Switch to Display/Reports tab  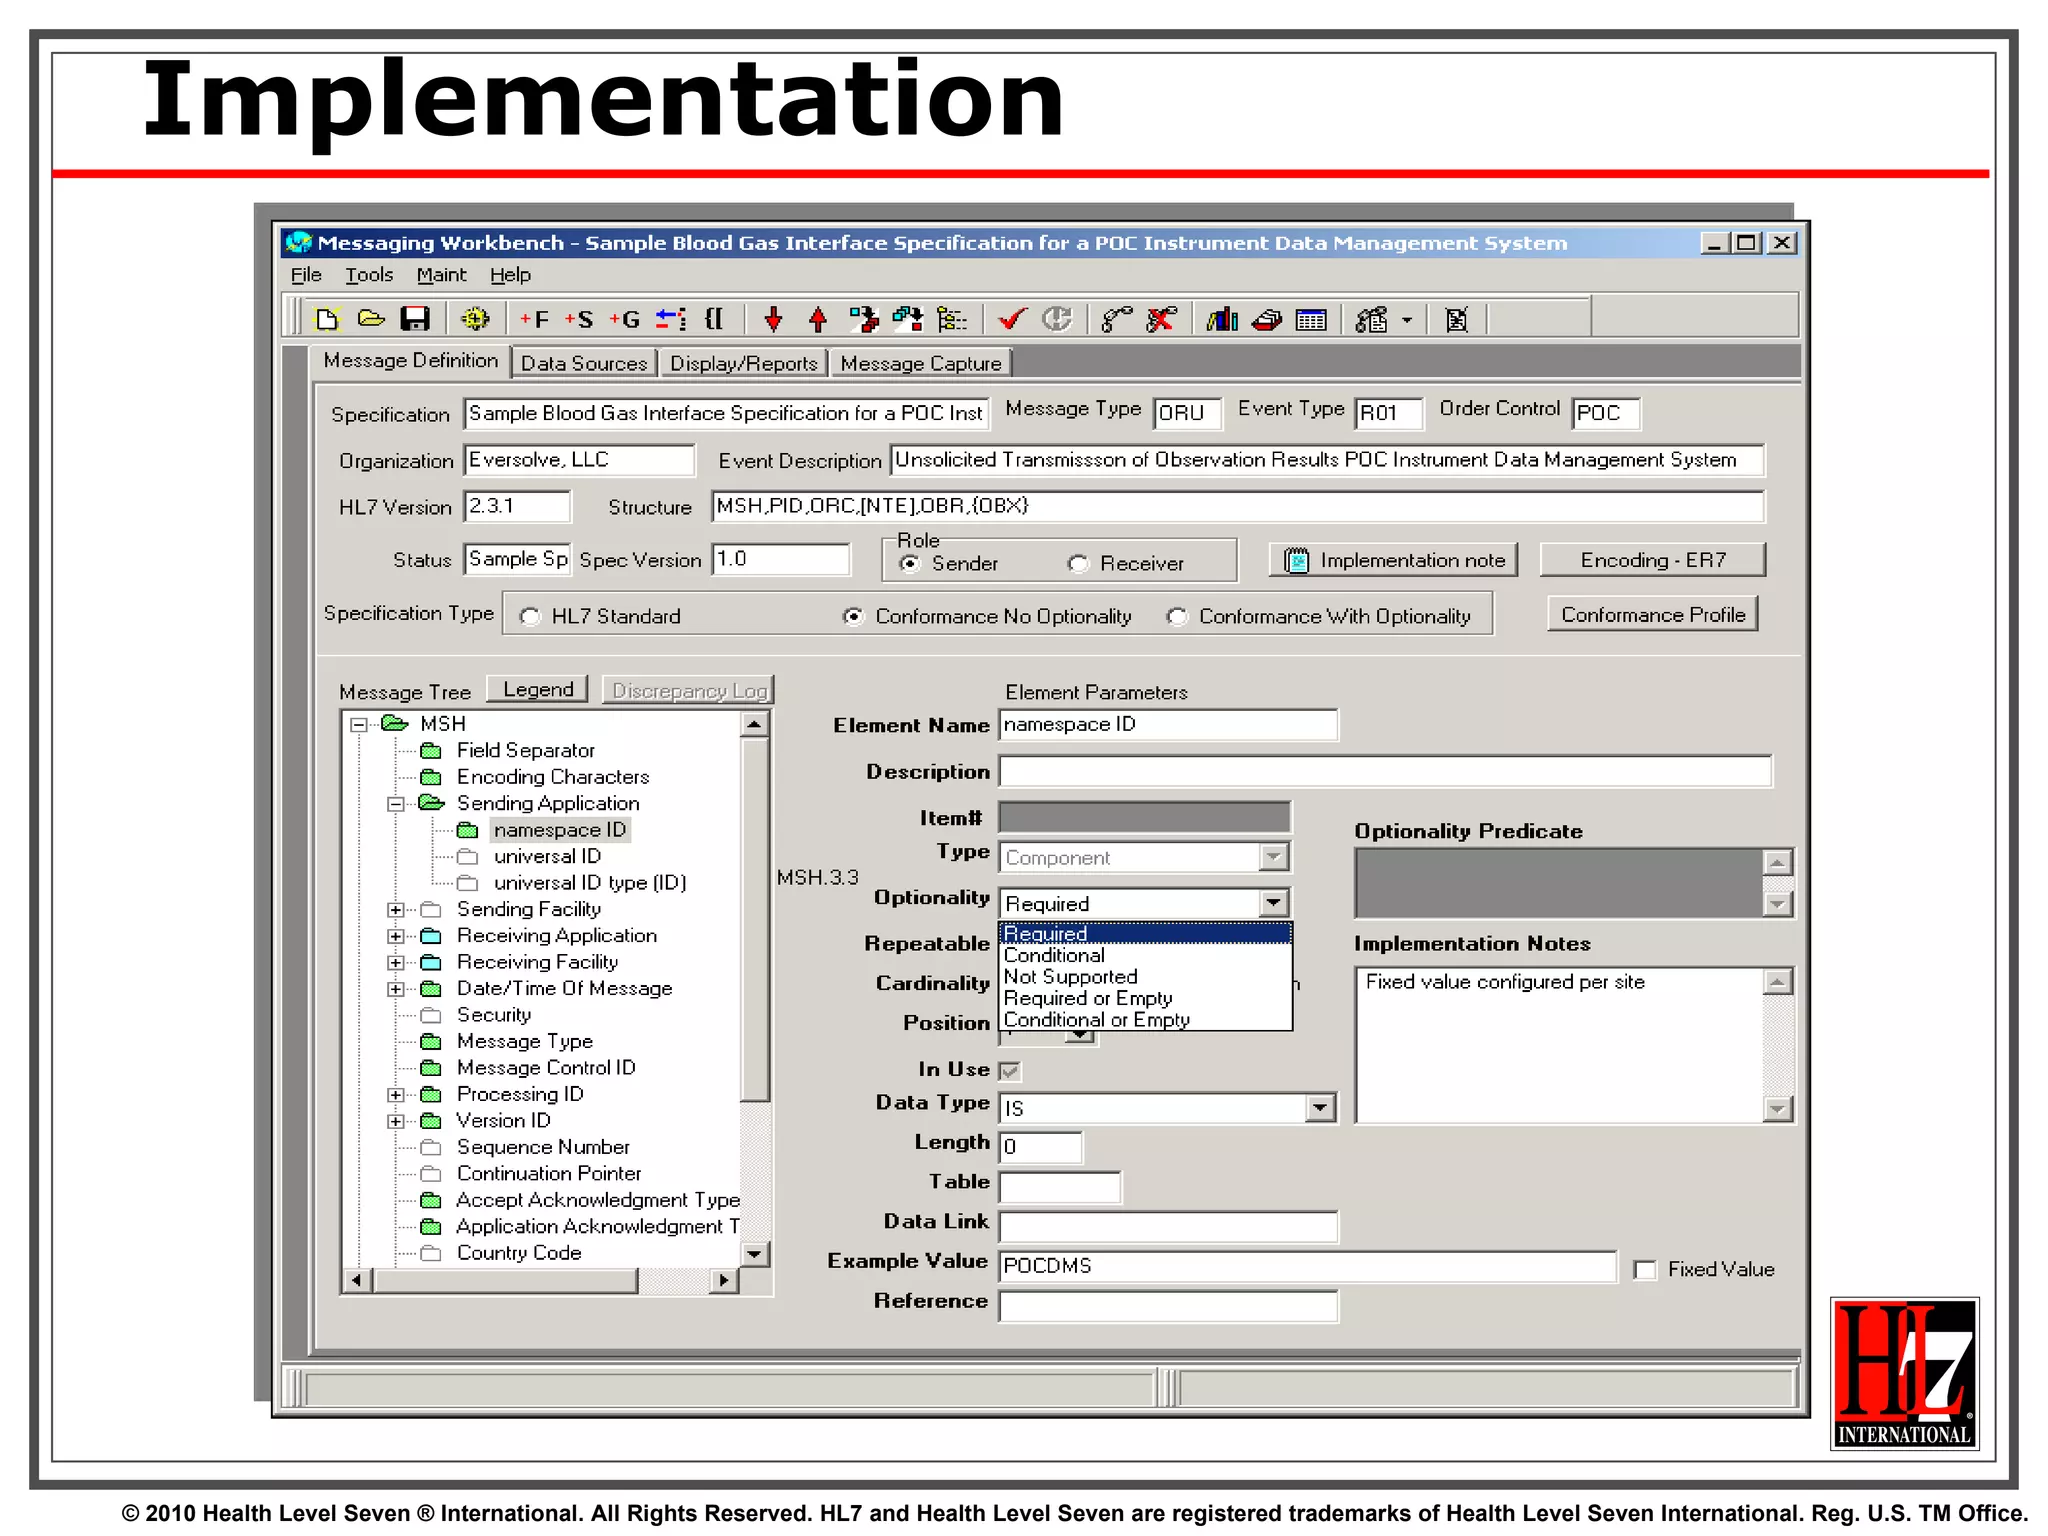pyautogui.click(x=743, y=364)
